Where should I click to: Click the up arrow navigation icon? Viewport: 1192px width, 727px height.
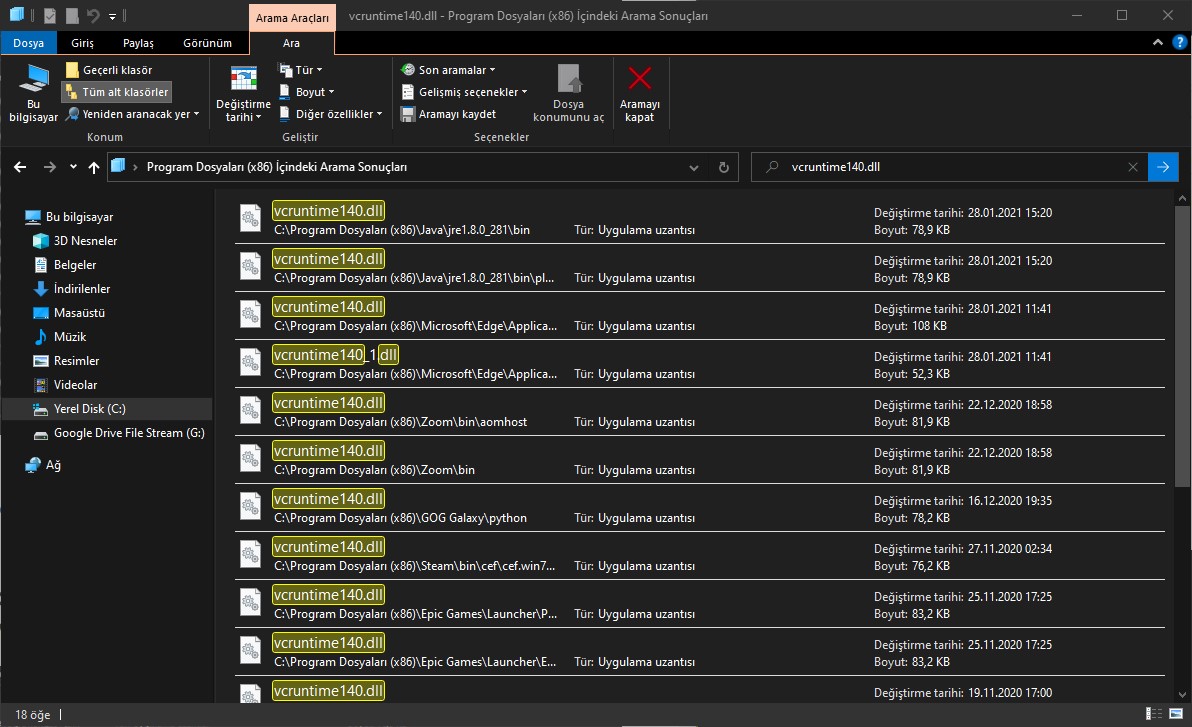click(x=94, y=168)
